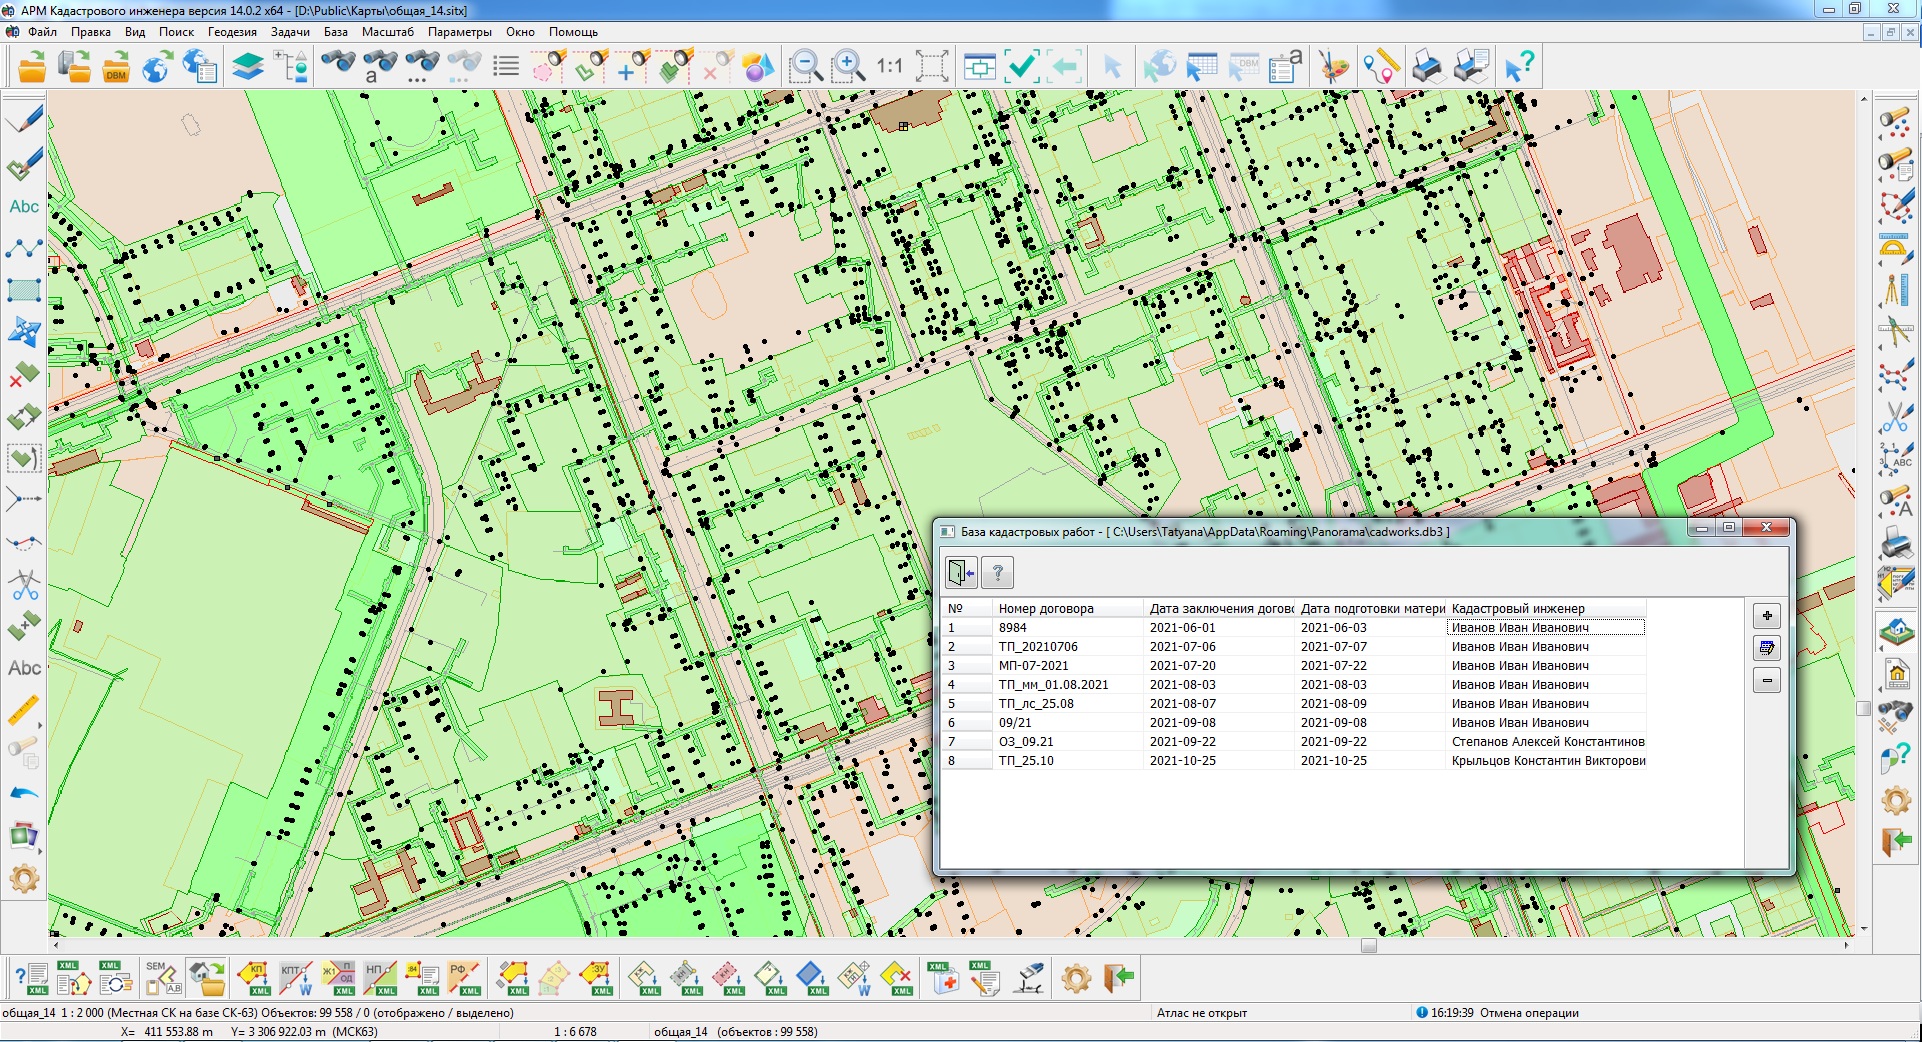The width and height of the screenshot is (1922, 1042).
Task: Click the gear settings icon in left panel
Action: coord(24,878)
